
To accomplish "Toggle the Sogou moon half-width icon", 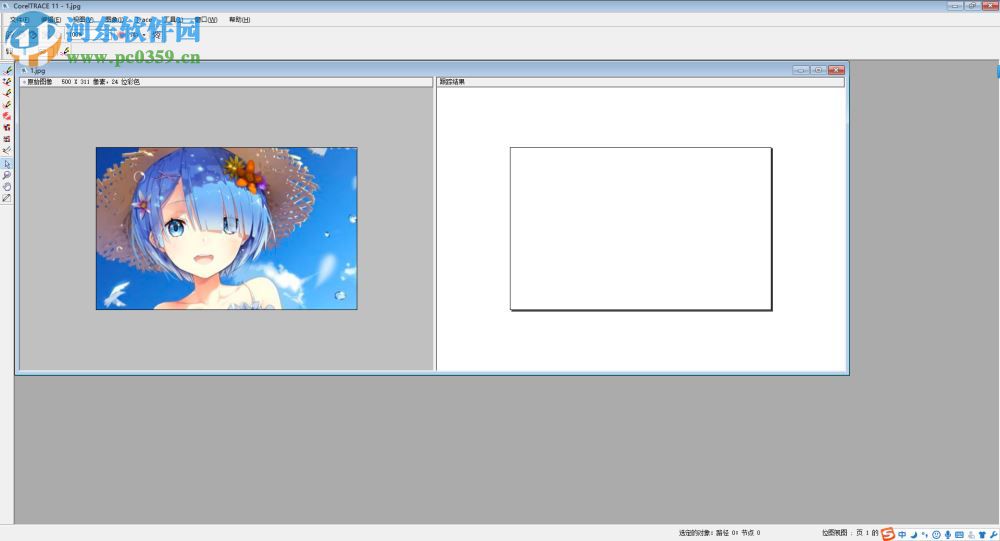I will coord(913,535).
